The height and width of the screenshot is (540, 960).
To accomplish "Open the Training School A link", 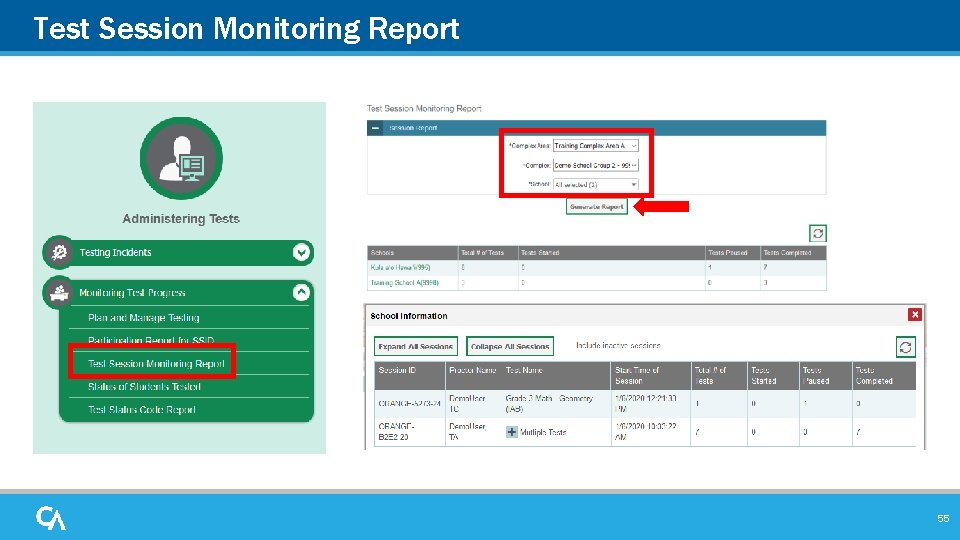I will pyautogui.click(x=405, y=283).
